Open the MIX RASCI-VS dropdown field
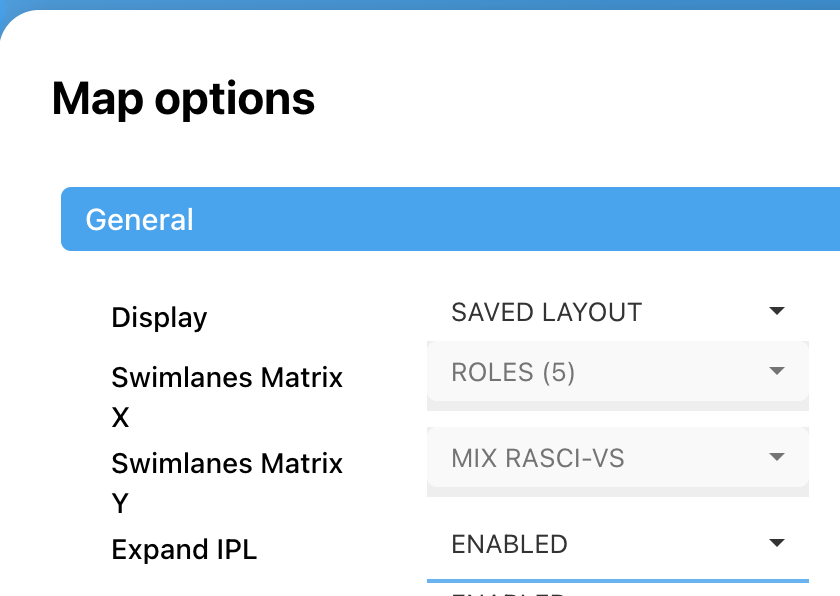The image size is (840, 596). [600, 459]
